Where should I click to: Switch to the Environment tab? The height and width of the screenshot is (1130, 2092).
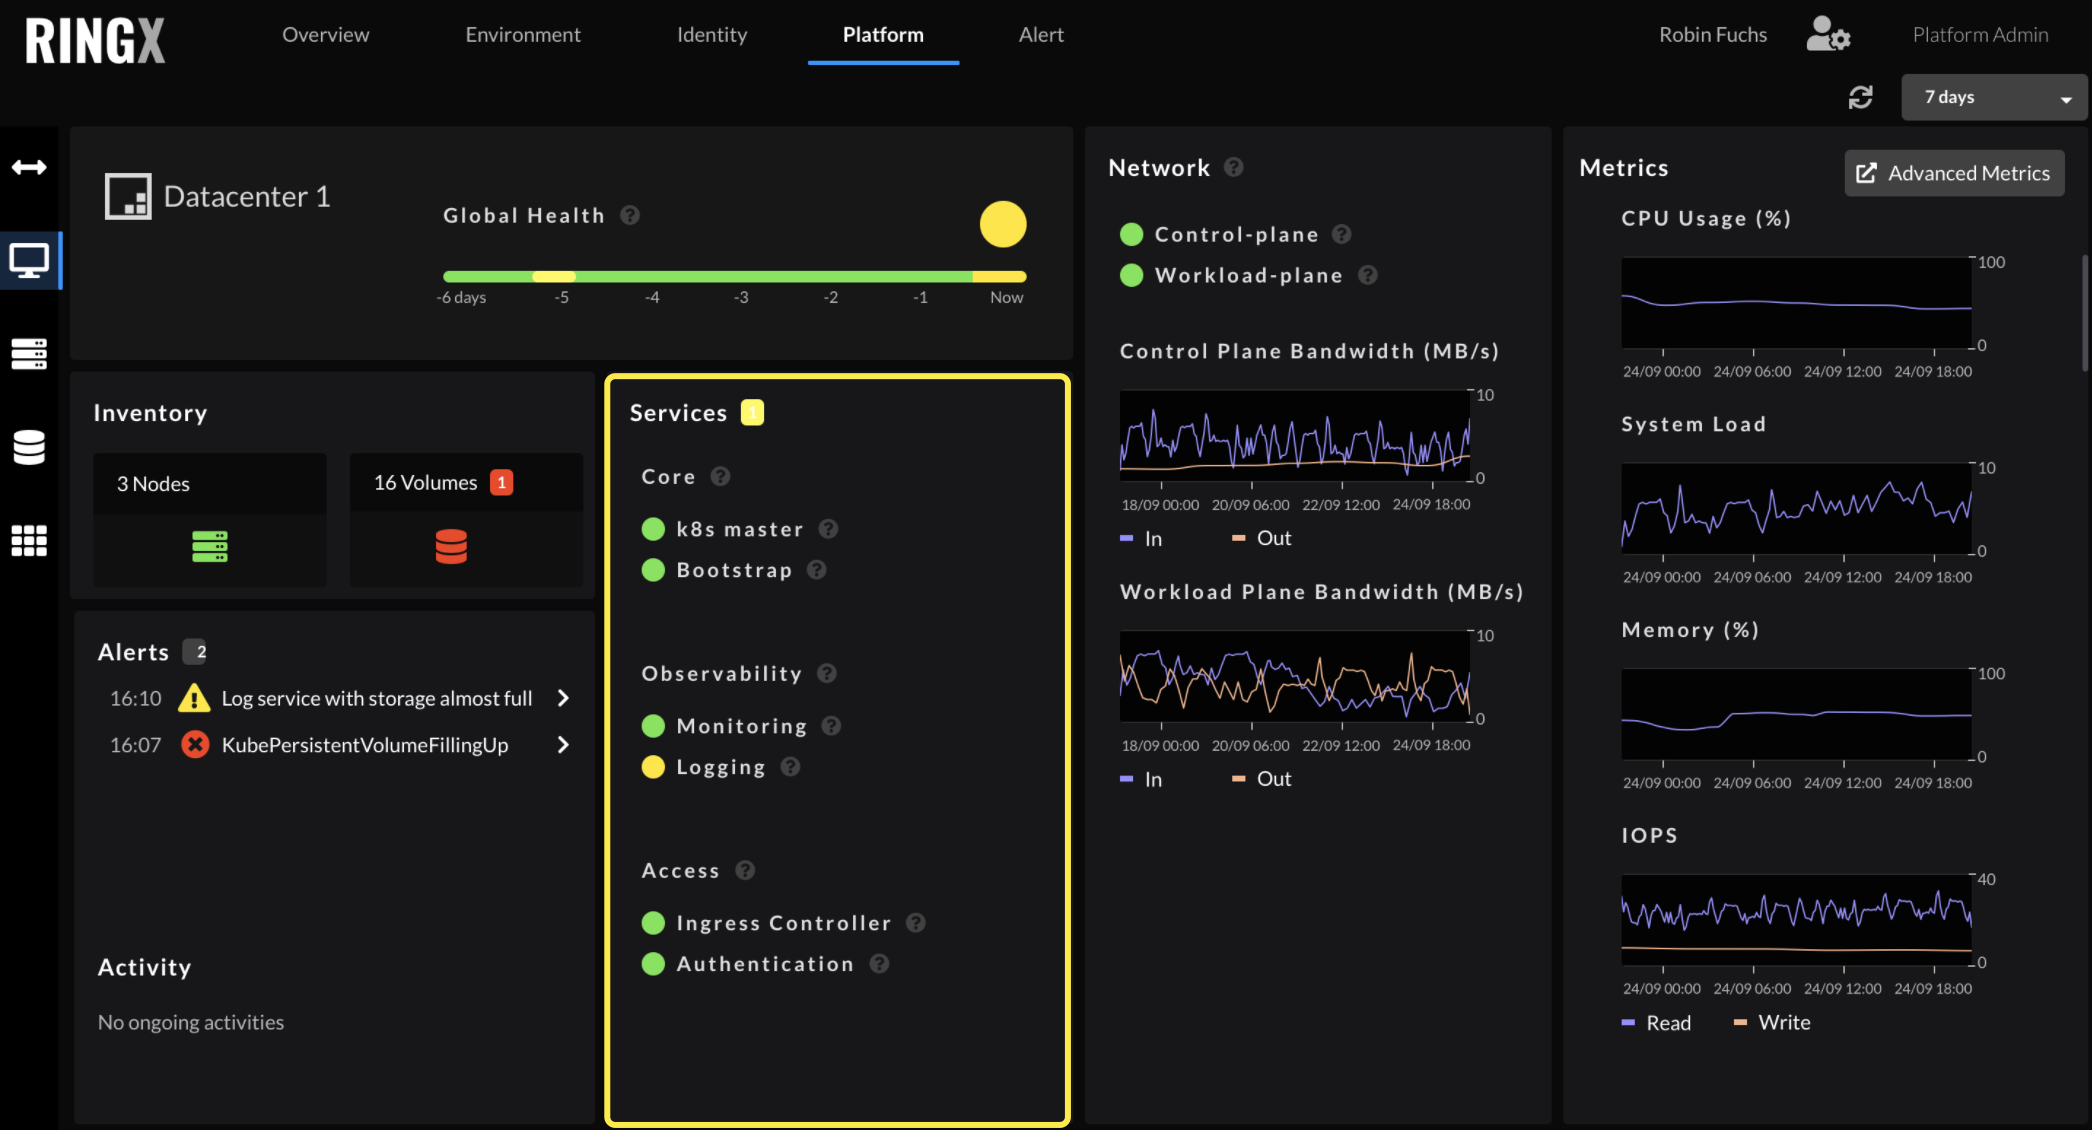(x=522, y=35)
